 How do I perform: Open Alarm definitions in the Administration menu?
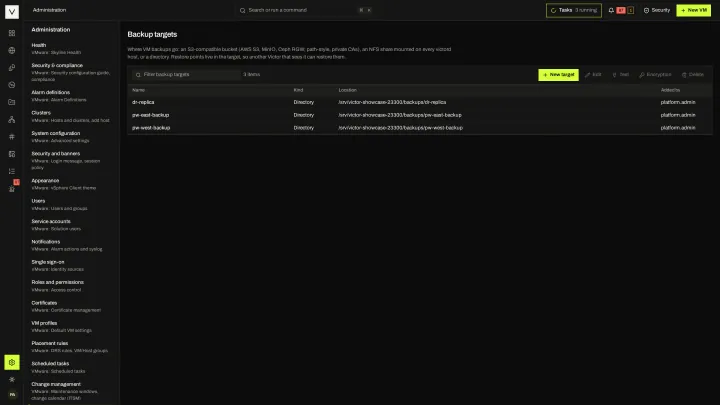pyautogui.click(x=71, y=96)
